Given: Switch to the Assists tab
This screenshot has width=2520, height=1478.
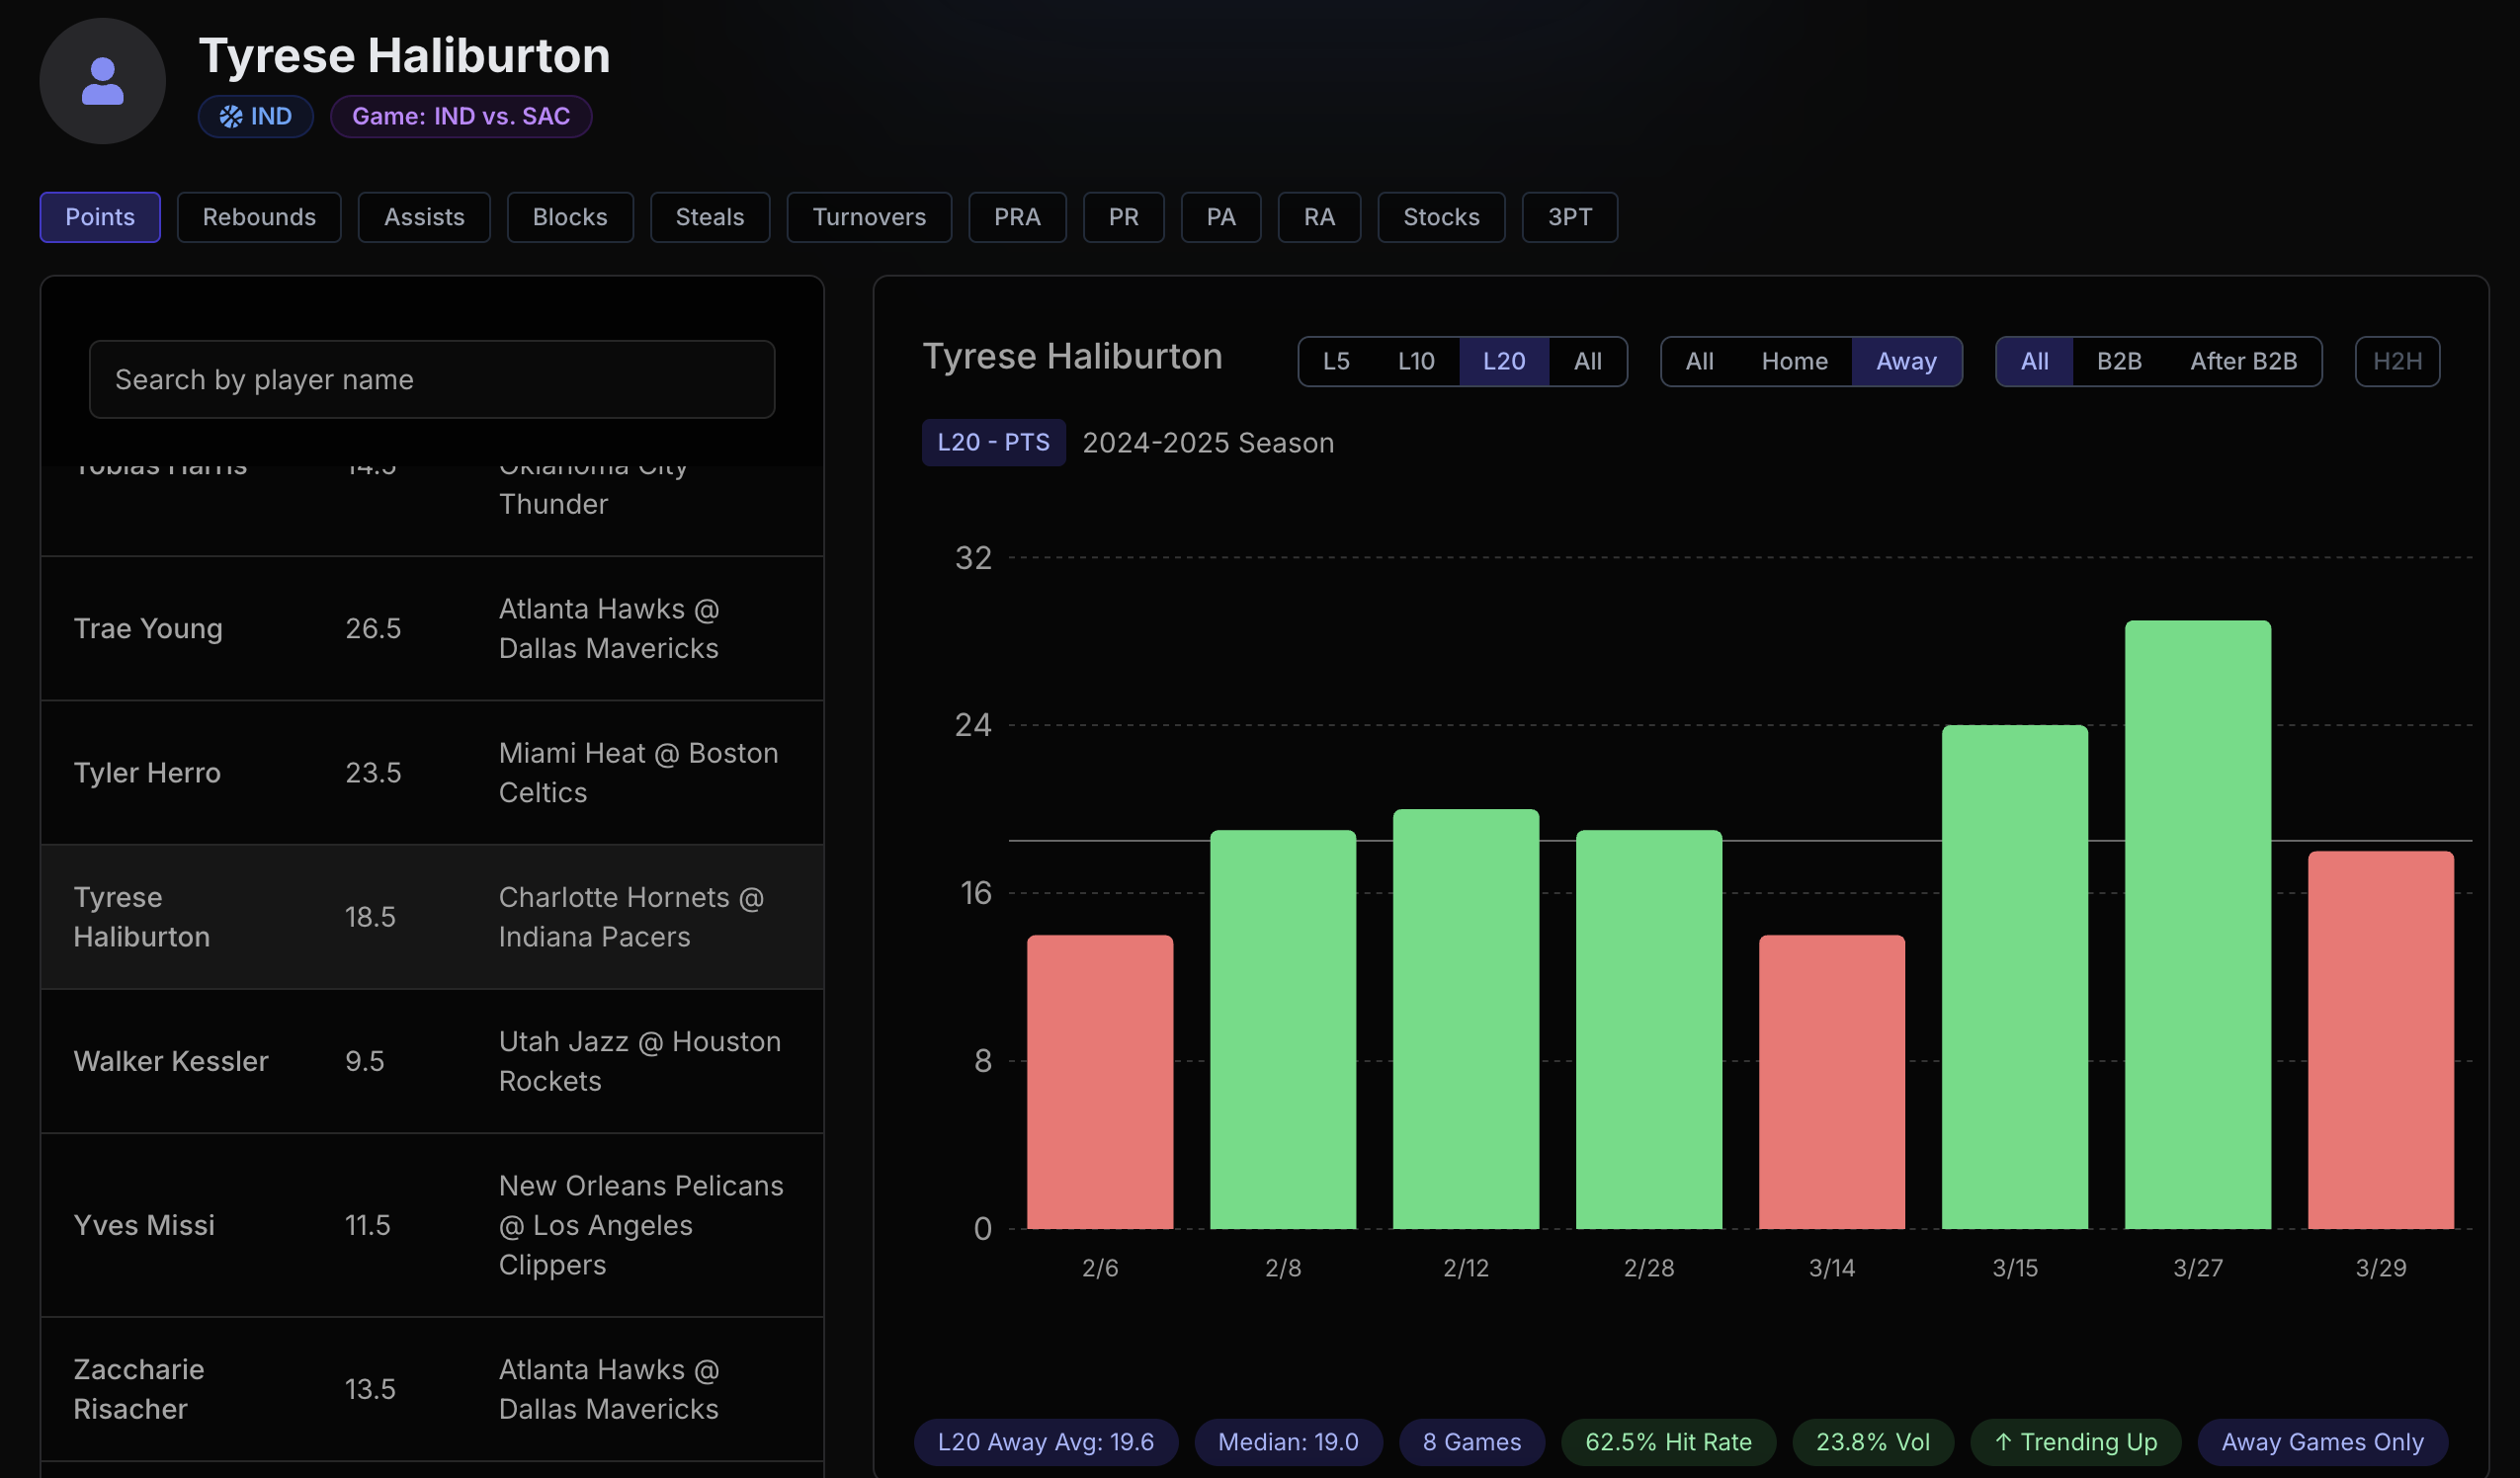Looking at the screenshot, I should pos(424,217).
